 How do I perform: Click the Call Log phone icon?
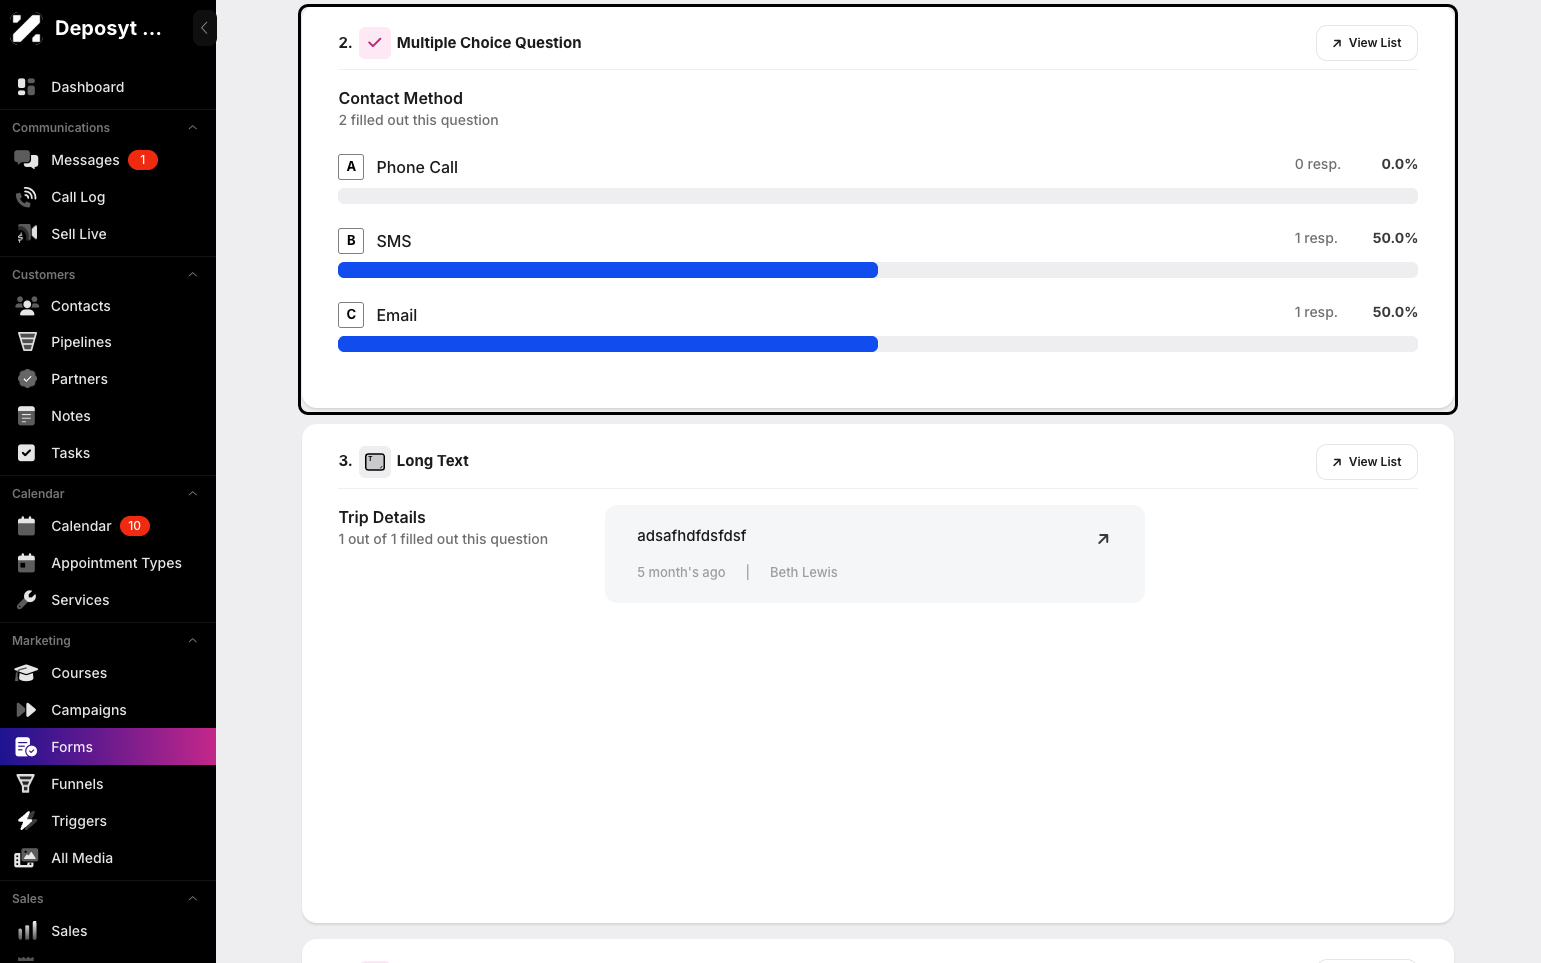(x=27, y=197)
